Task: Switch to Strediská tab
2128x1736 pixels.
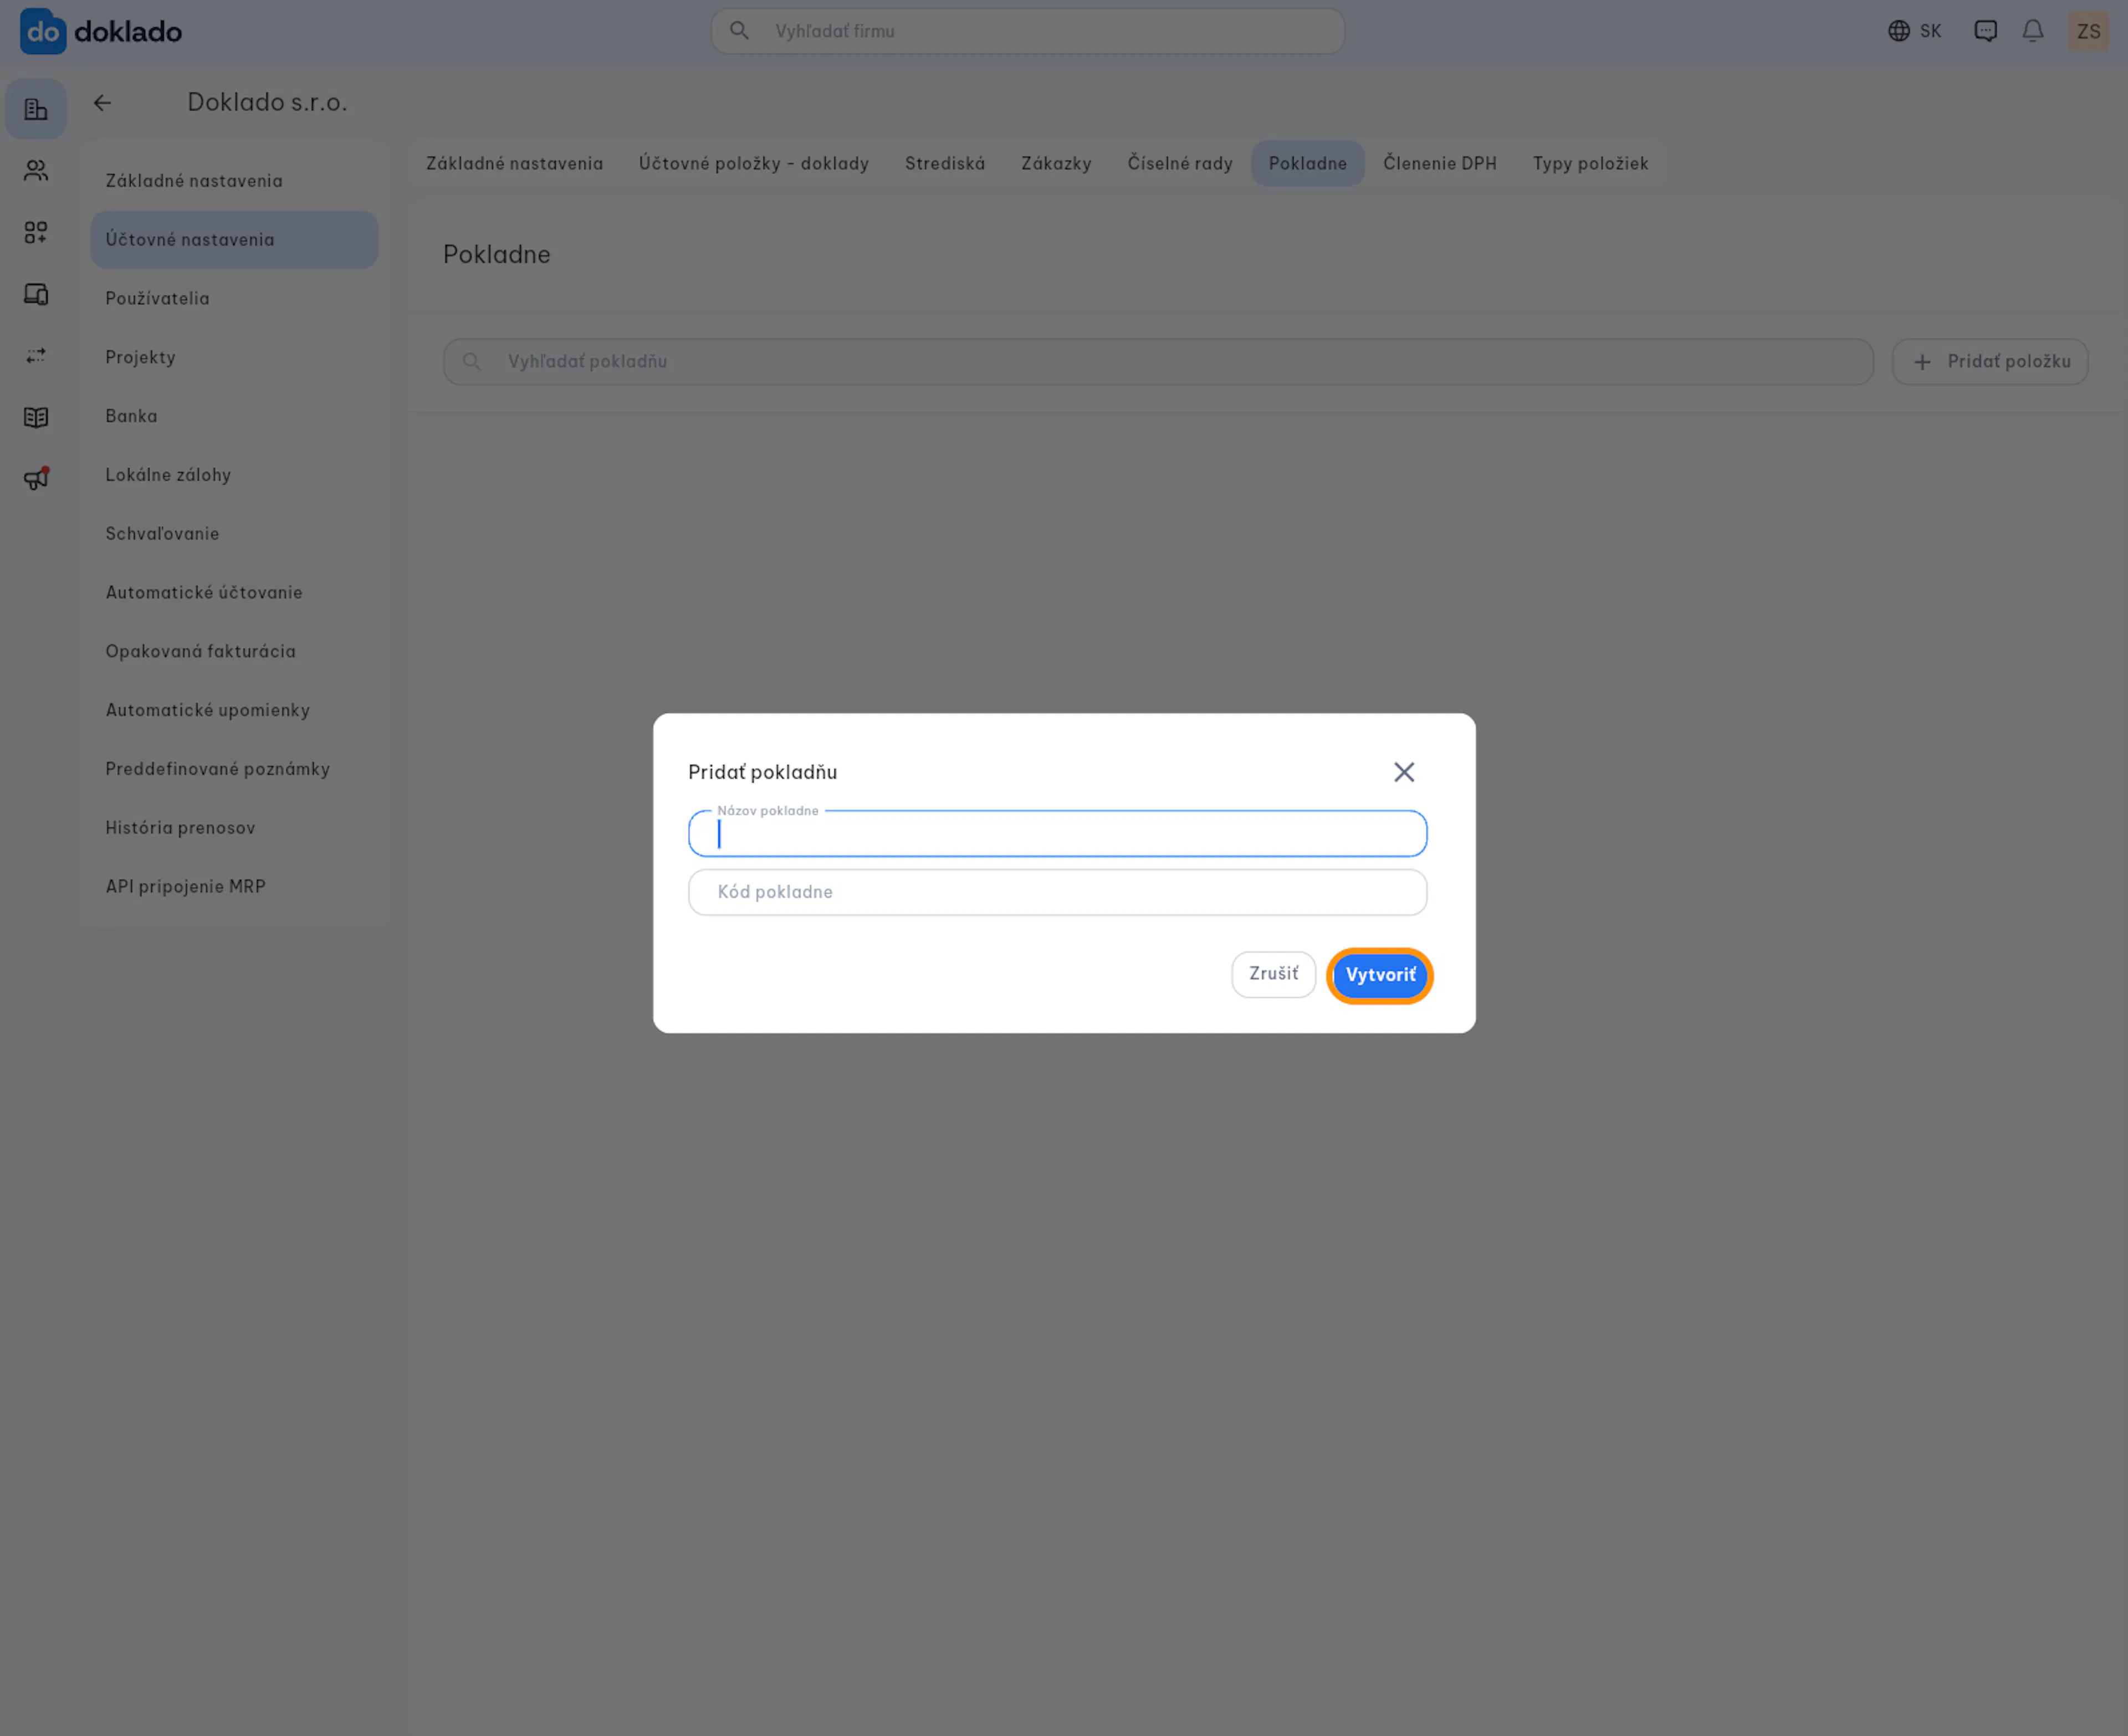Action: coord(945,164)
